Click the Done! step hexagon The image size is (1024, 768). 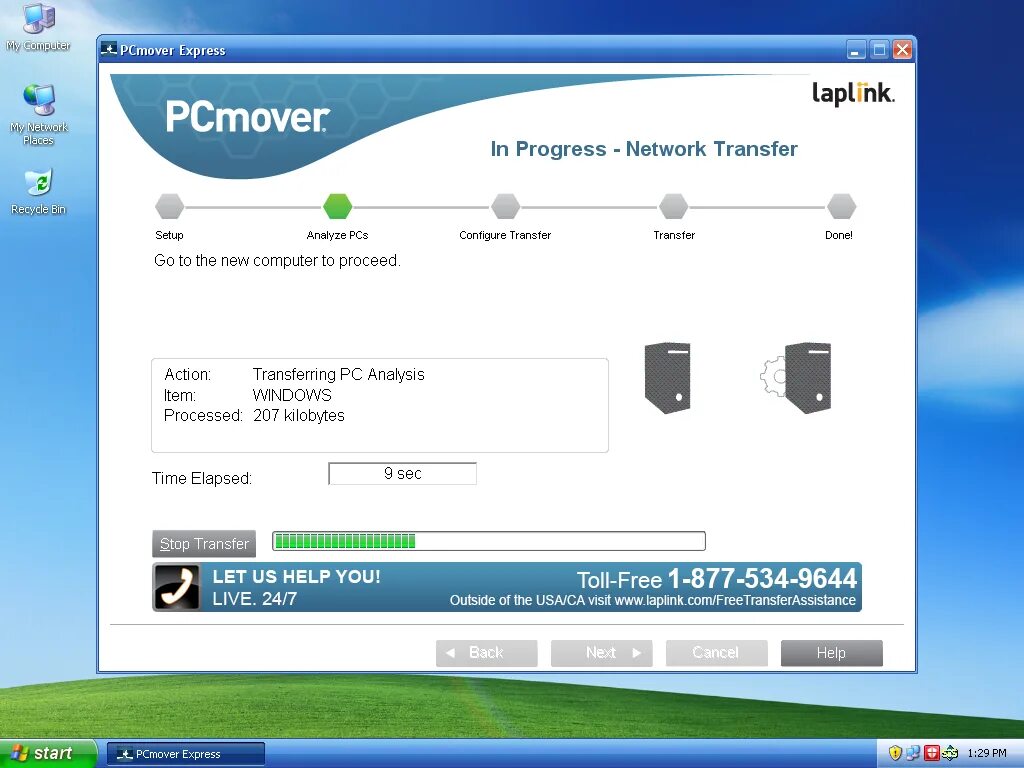click(841, 206)
